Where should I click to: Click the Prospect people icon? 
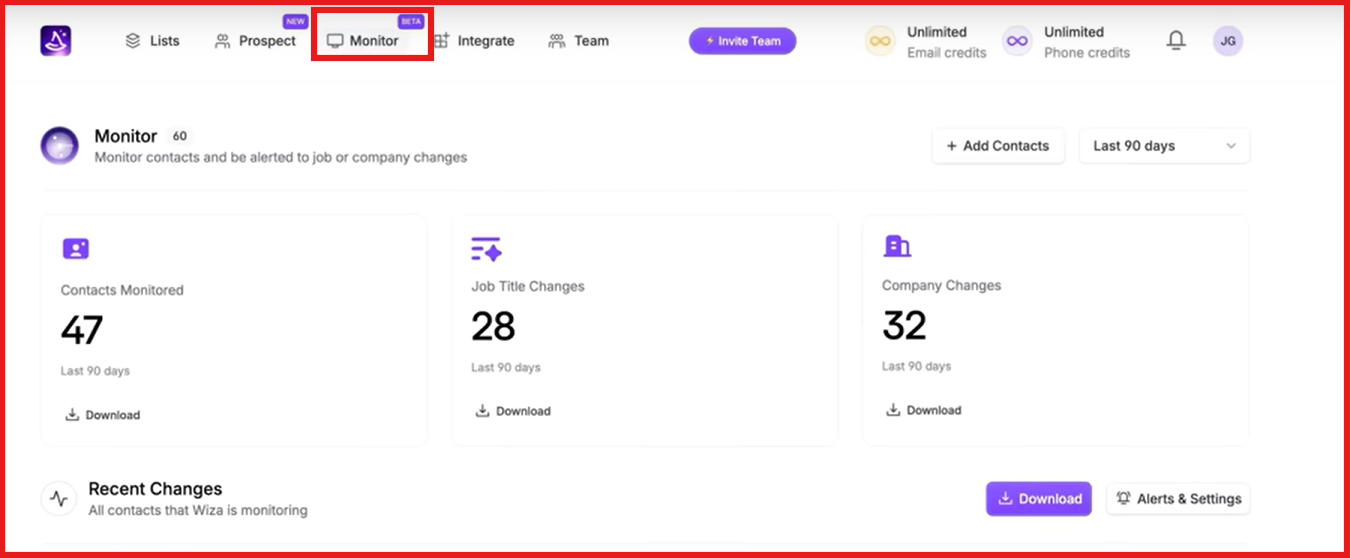click(223, 41)
